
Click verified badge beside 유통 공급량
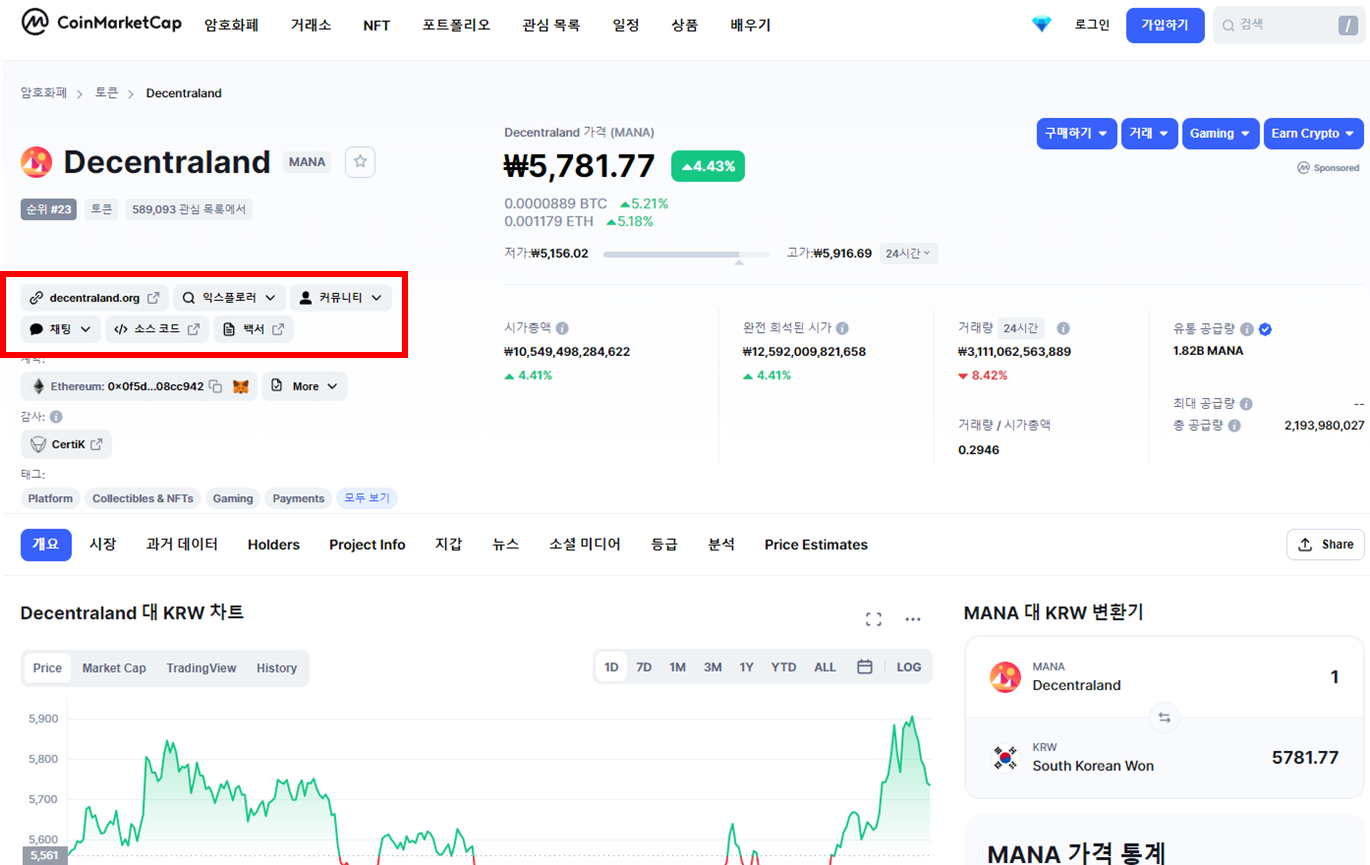pos(1265,328)
